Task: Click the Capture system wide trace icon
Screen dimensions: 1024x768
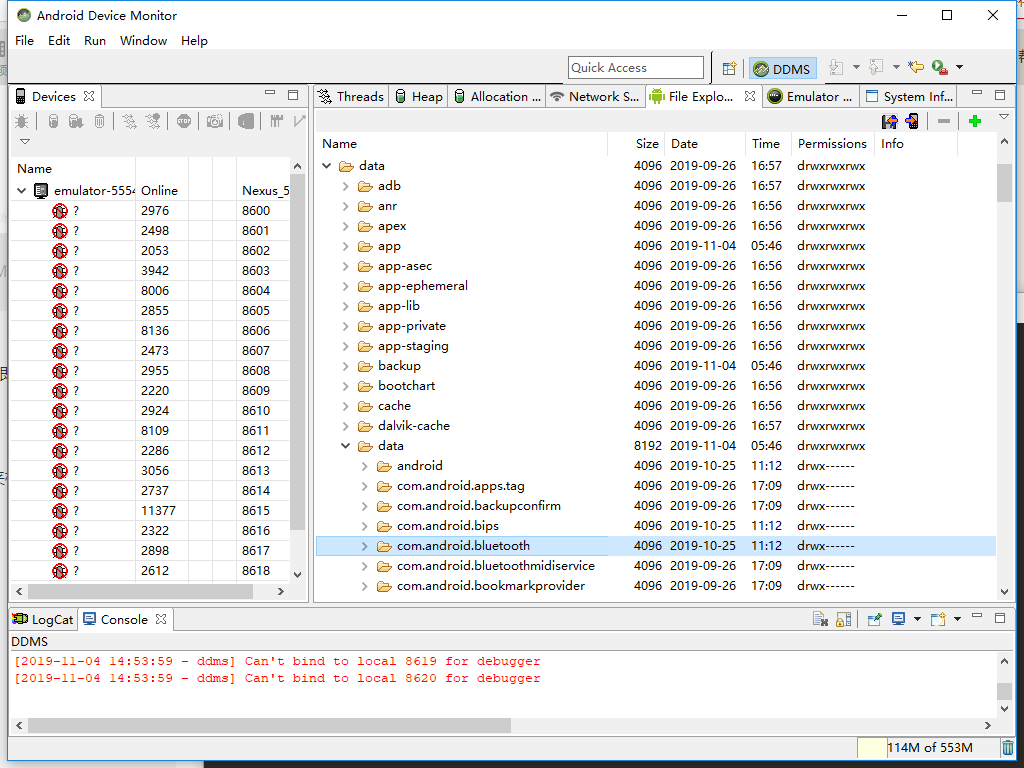Action: tap(276, 121)
